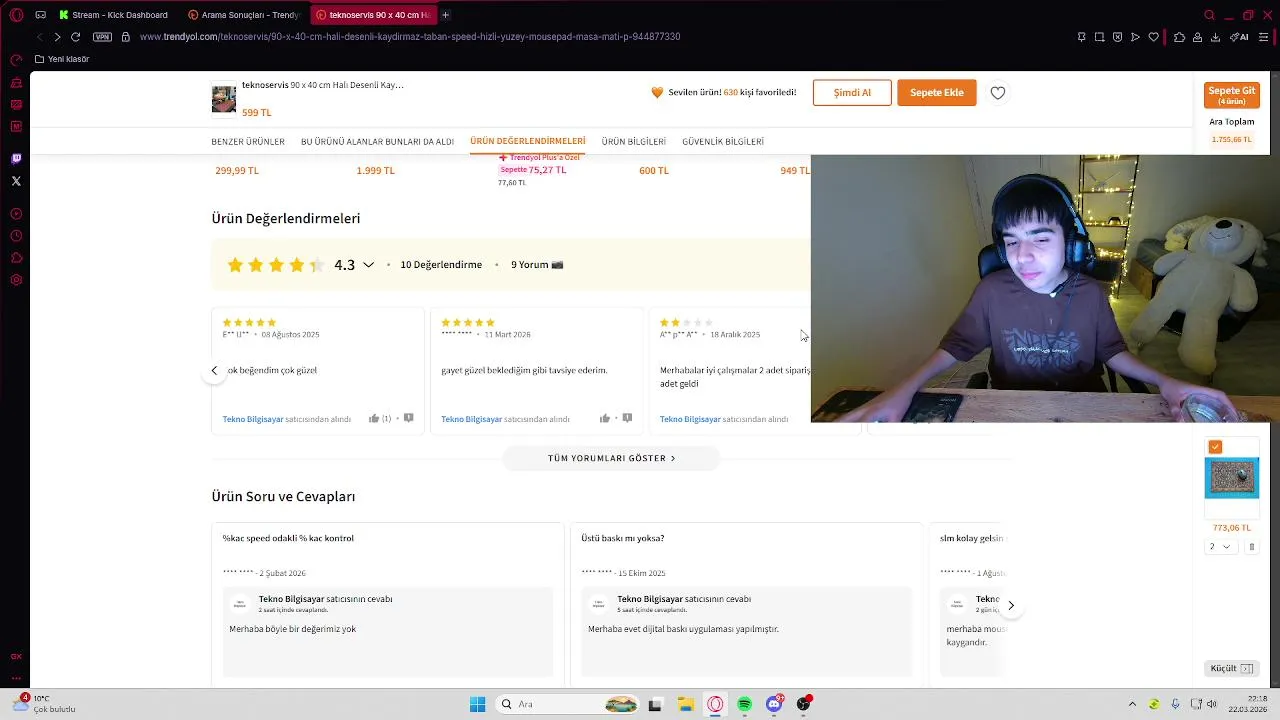The height and width of the screenshot is (720, 1280).
Task: Click the VPN badge in the address bar
Action: (102, 37)
